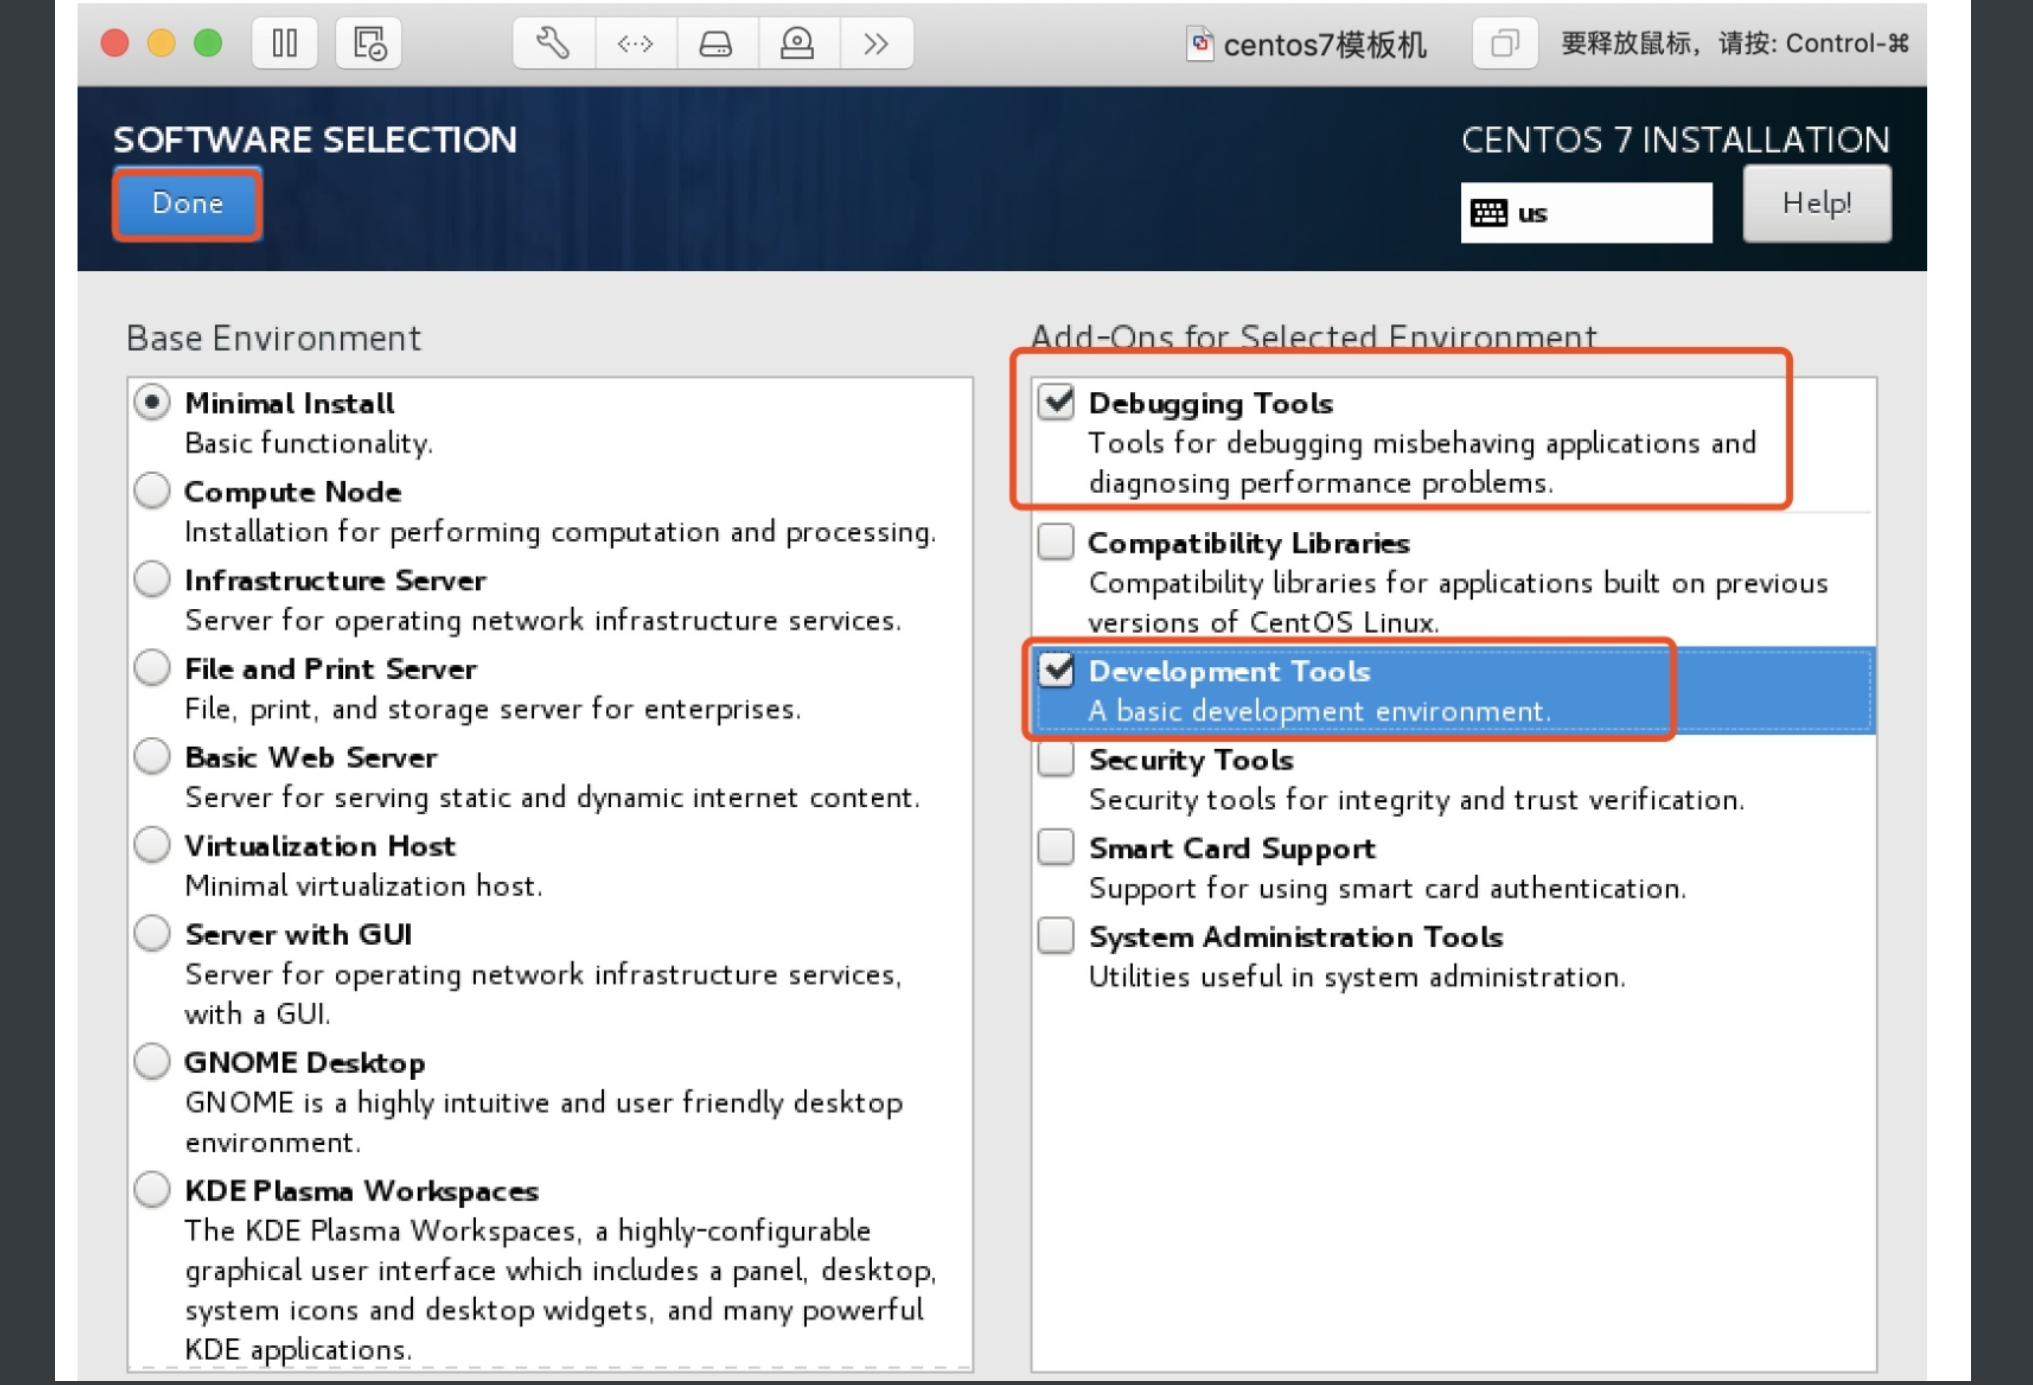The width and height of the screenshot is (2033, 1385).
Task: Select the GNOME Desktop radio button
Action: coord(152,1061)
